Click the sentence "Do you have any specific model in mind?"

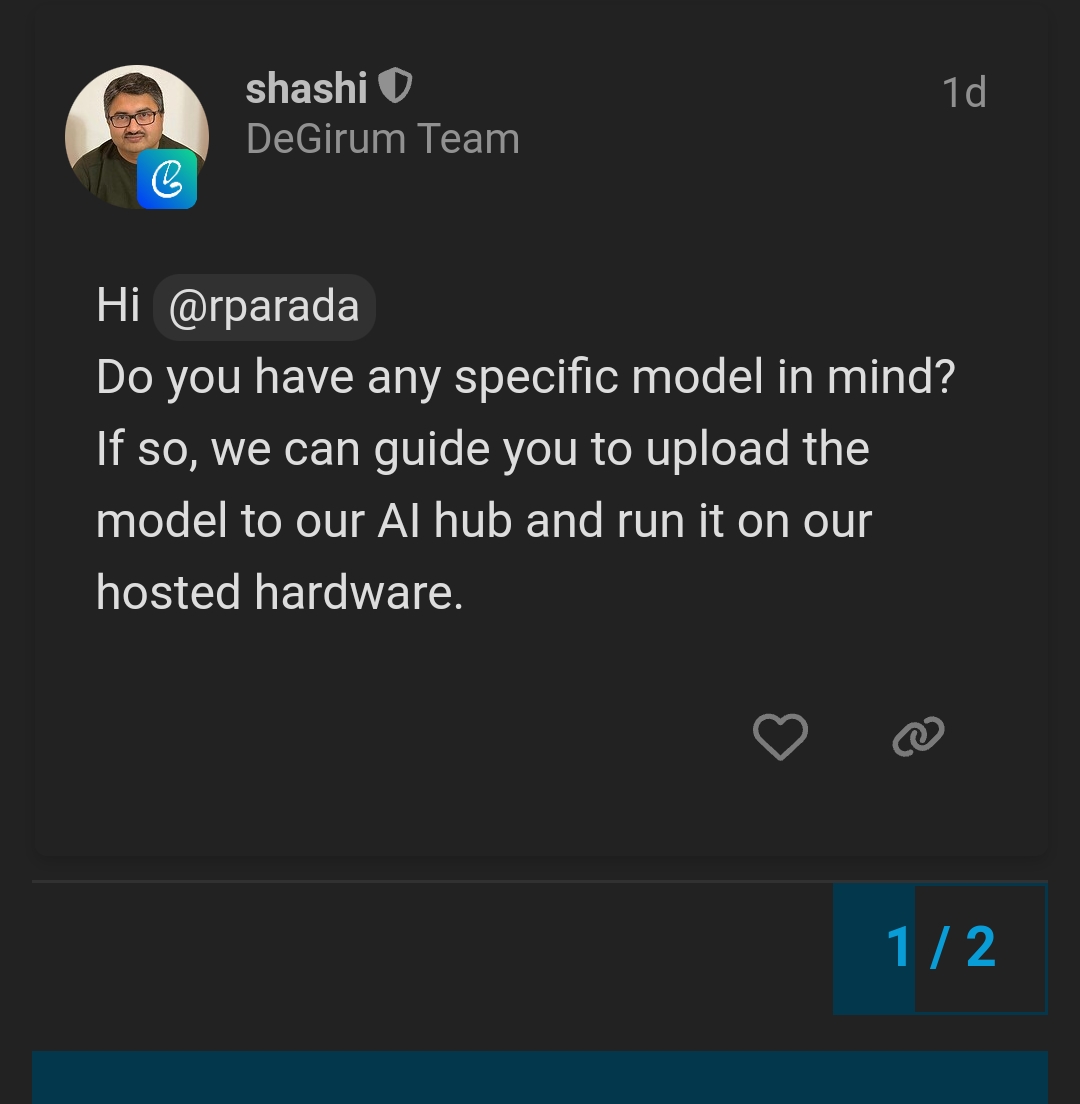525,378
